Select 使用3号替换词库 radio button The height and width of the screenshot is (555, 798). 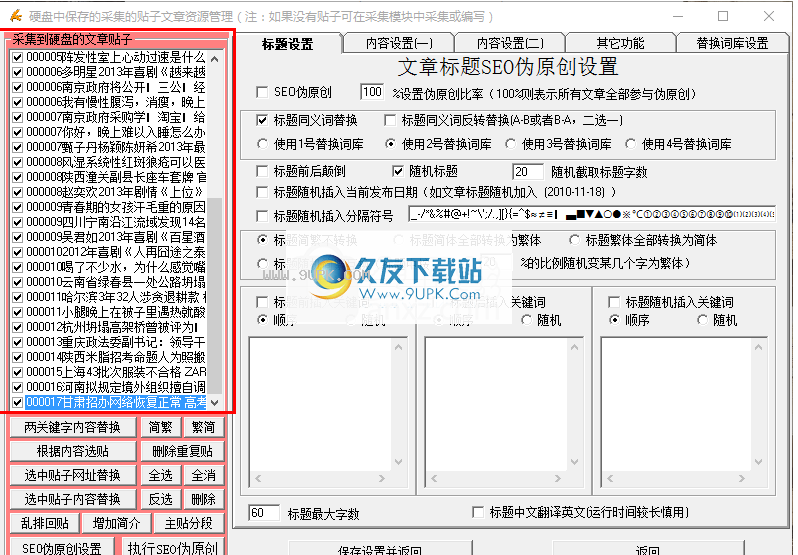(x=510, y=144)
